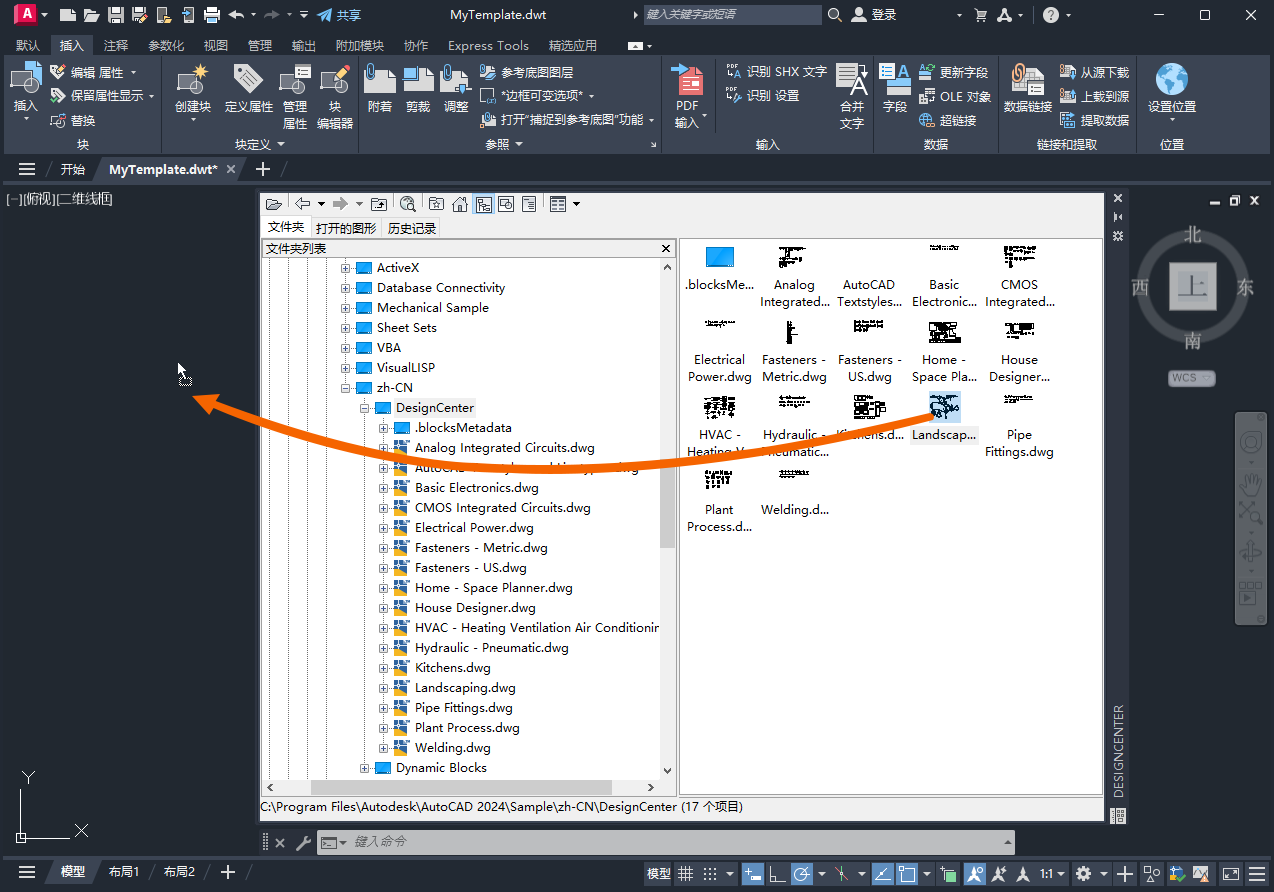Click 数据链接 ribbon icon
Screen dimensions: 1274x892
[x=1028, y=88]
